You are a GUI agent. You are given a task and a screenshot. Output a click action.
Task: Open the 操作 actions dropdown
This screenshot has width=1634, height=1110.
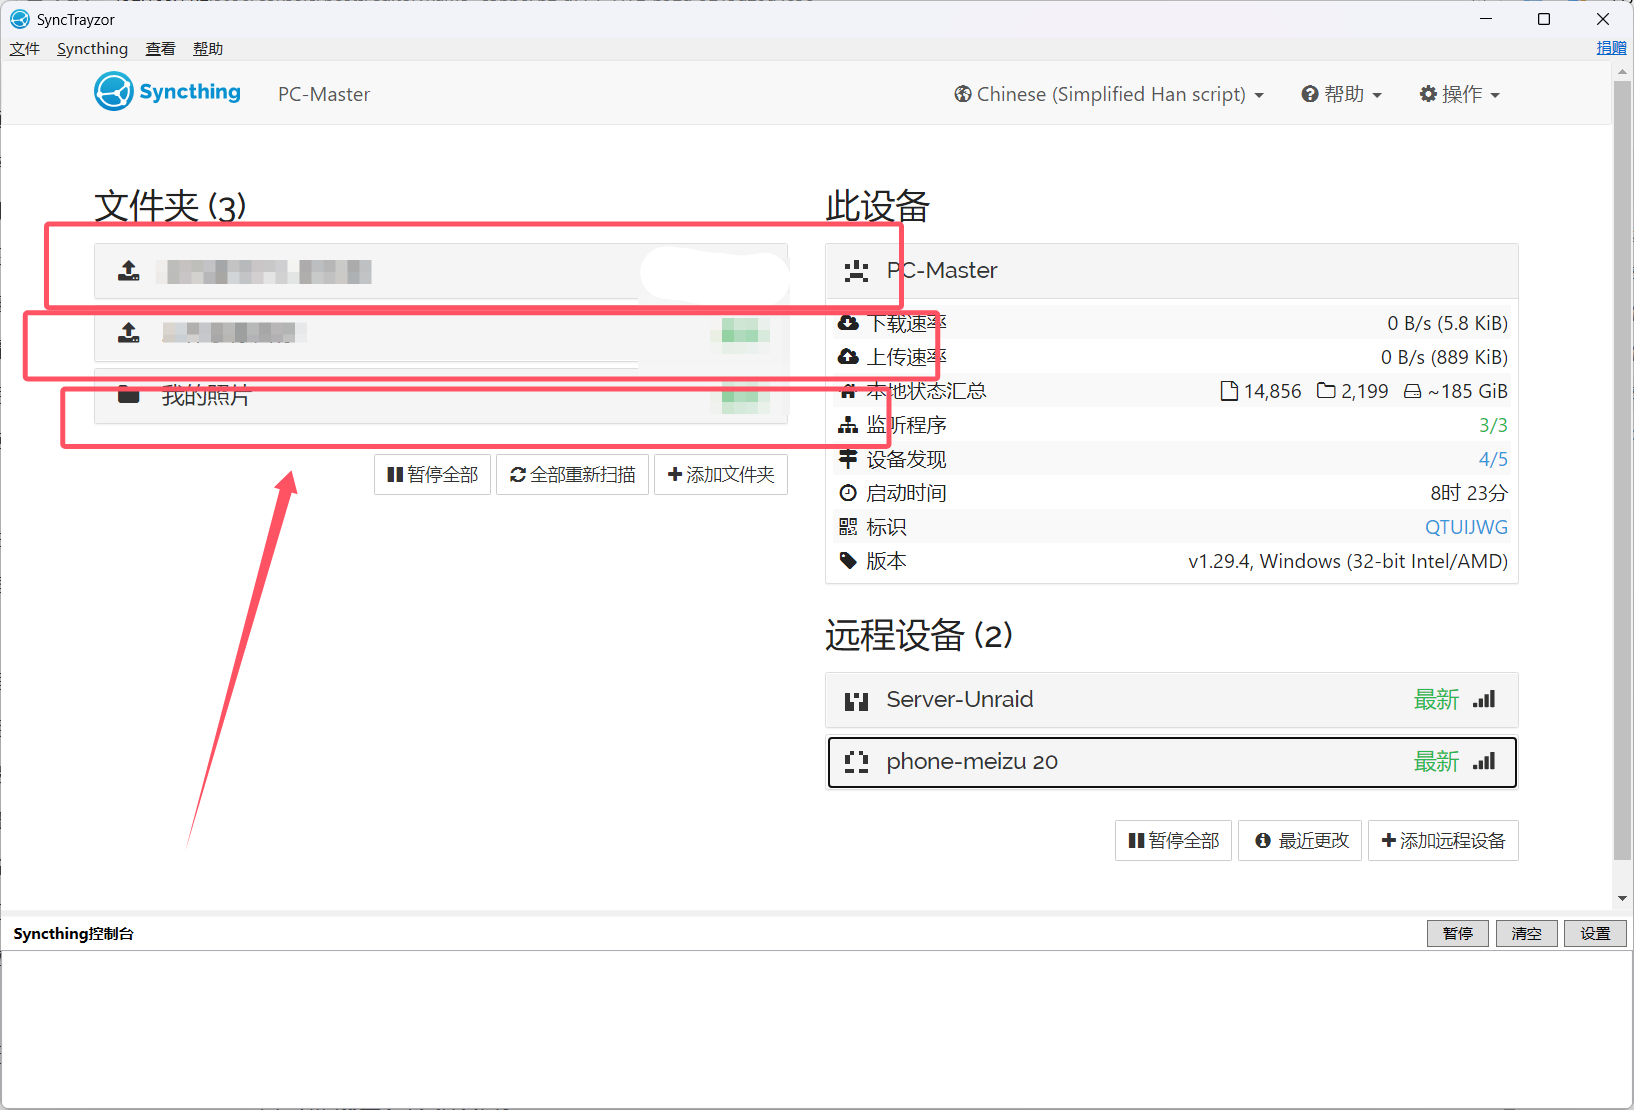pyautogui.click(x=1459, y=94)
